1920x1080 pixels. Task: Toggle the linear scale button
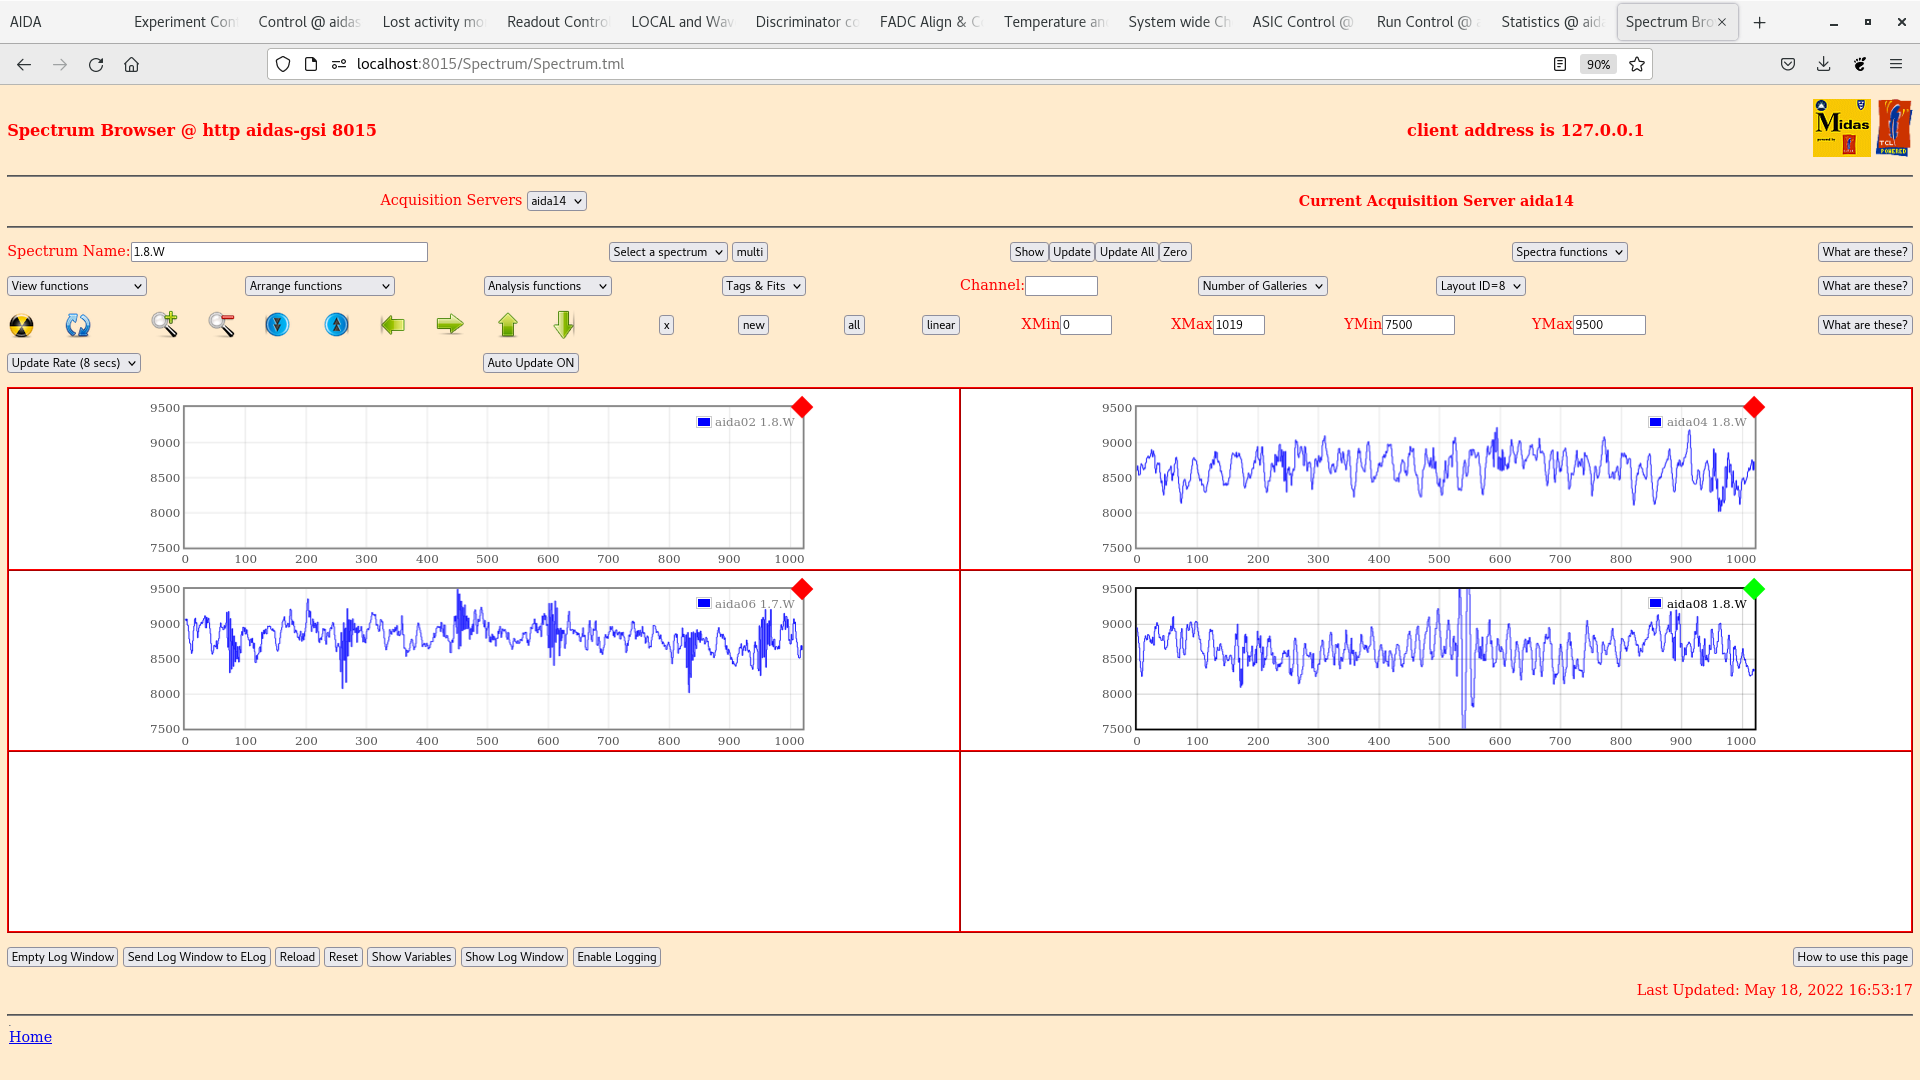tap(941, 325)
